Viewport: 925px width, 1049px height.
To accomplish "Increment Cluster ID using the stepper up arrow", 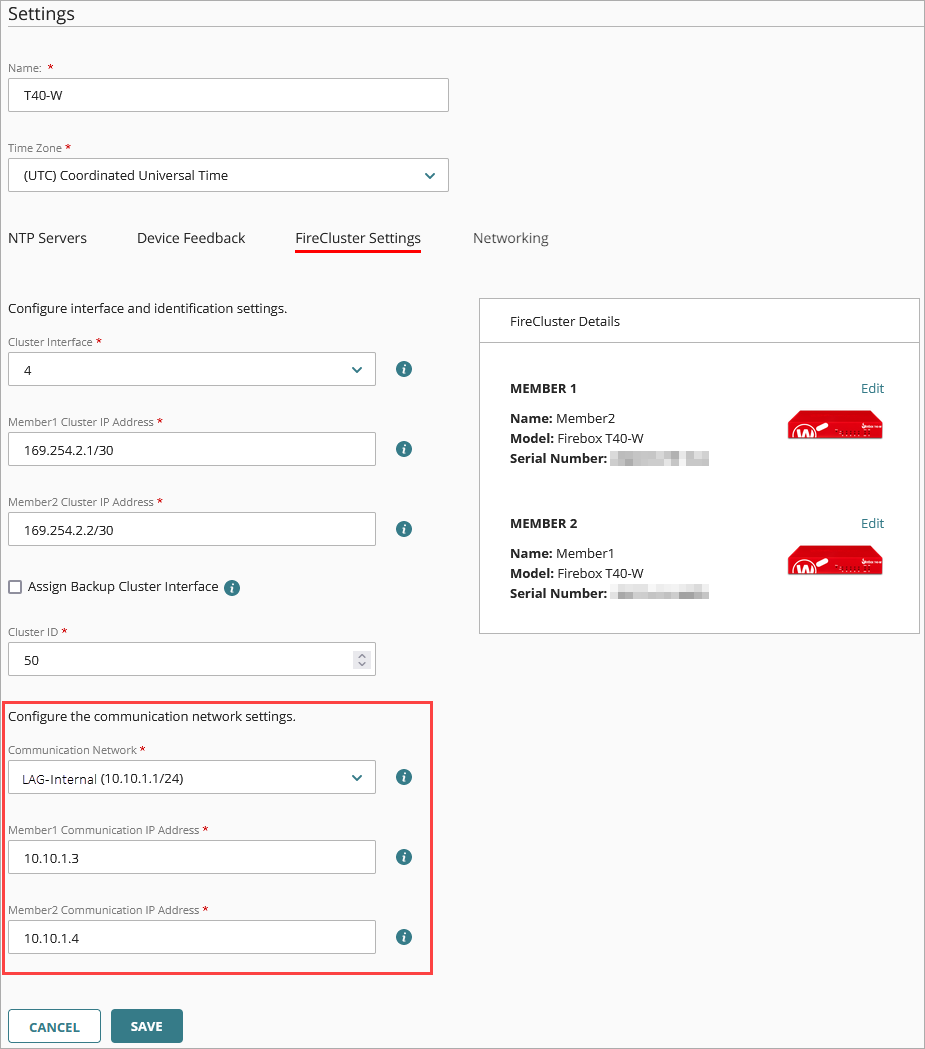I will point(362,654).
